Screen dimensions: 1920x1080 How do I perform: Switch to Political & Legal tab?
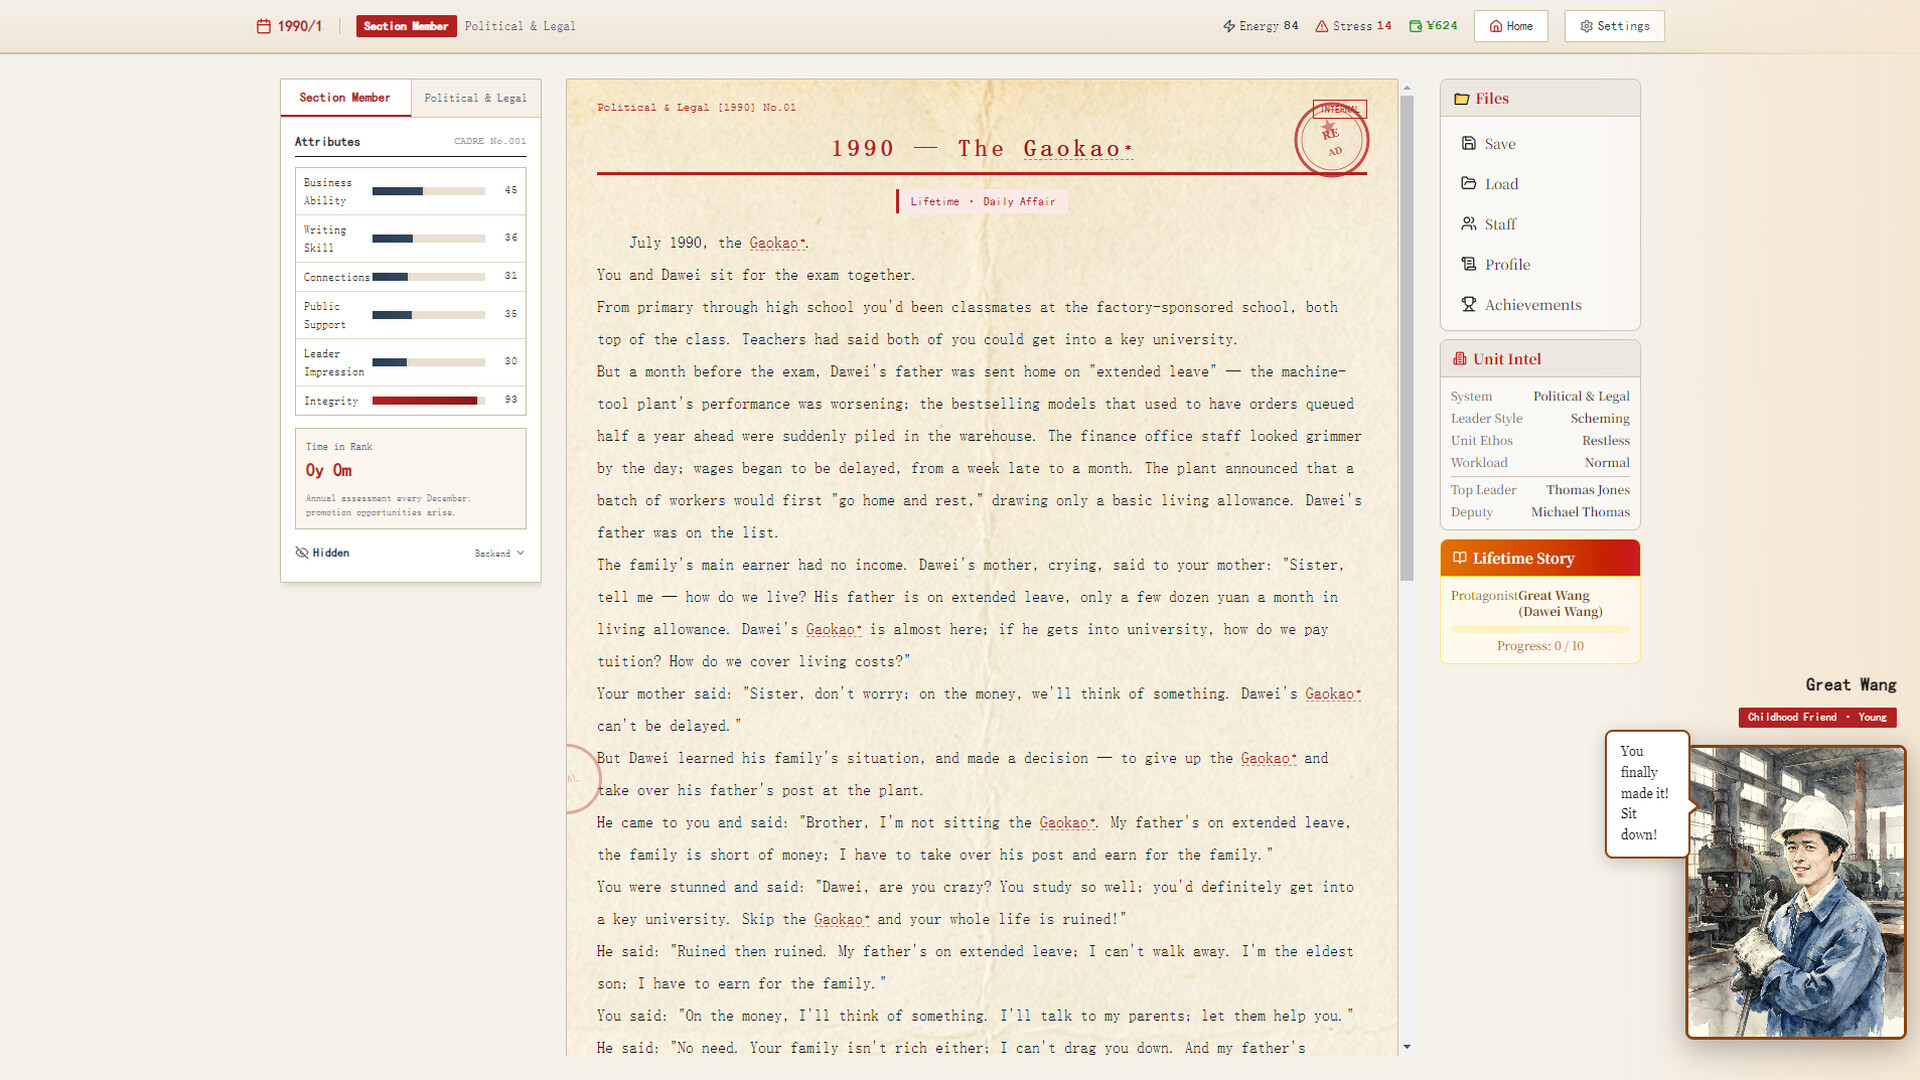point(475,98)
